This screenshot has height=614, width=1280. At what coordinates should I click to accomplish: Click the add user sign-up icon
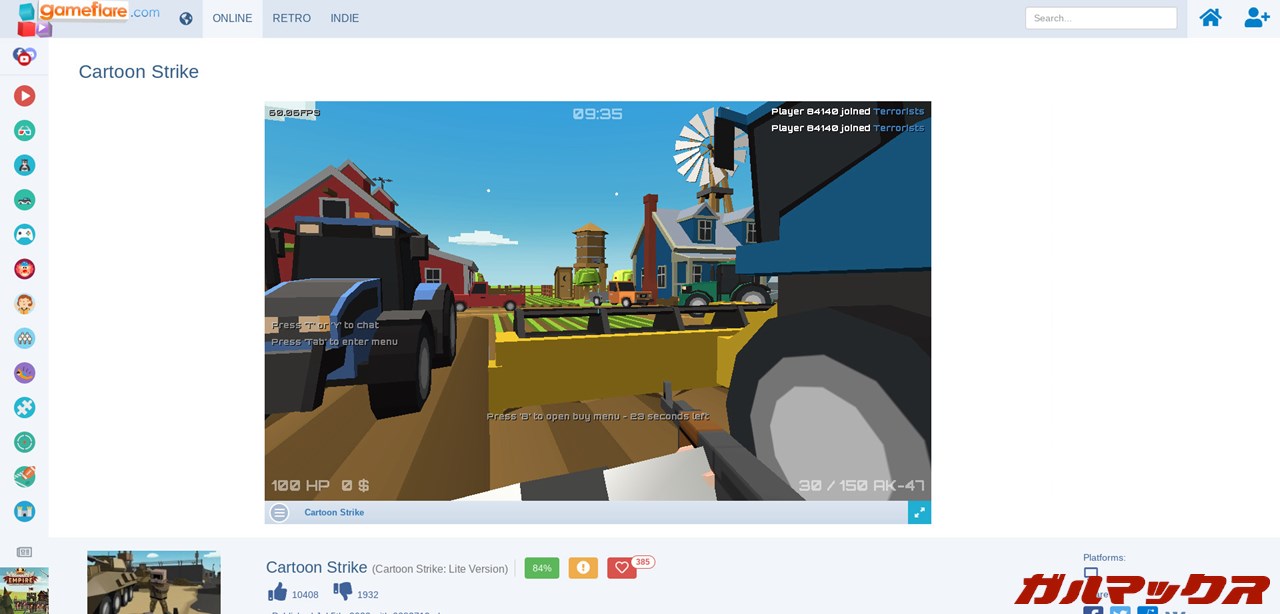click(x=1256, y=18)
